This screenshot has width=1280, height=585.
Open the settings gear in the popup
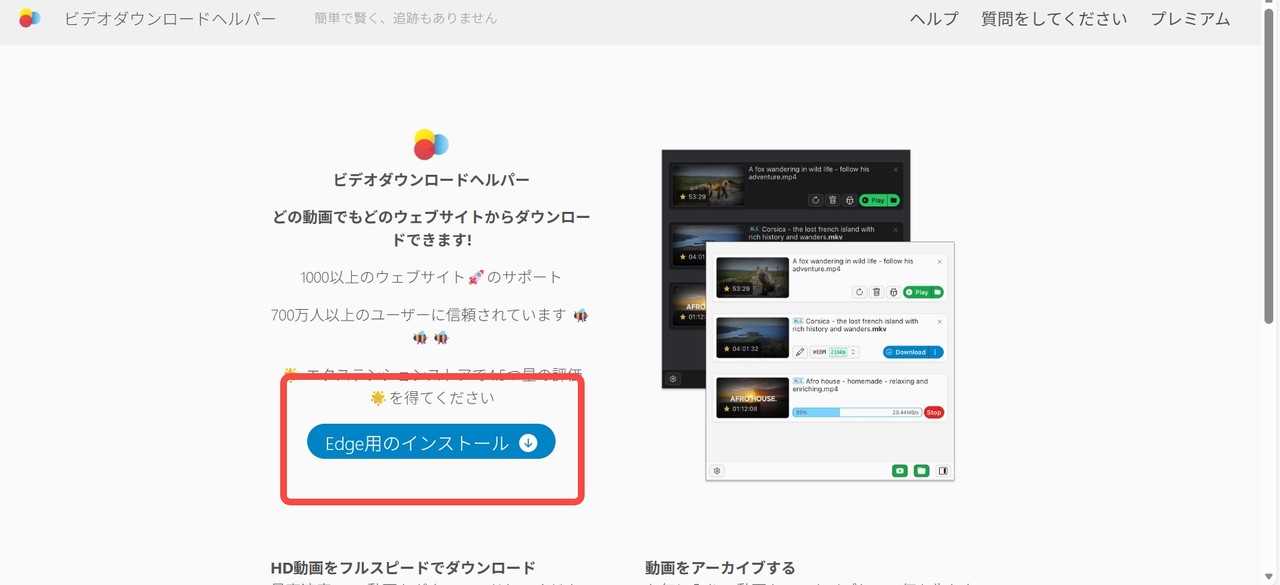[x=716, y=470]
